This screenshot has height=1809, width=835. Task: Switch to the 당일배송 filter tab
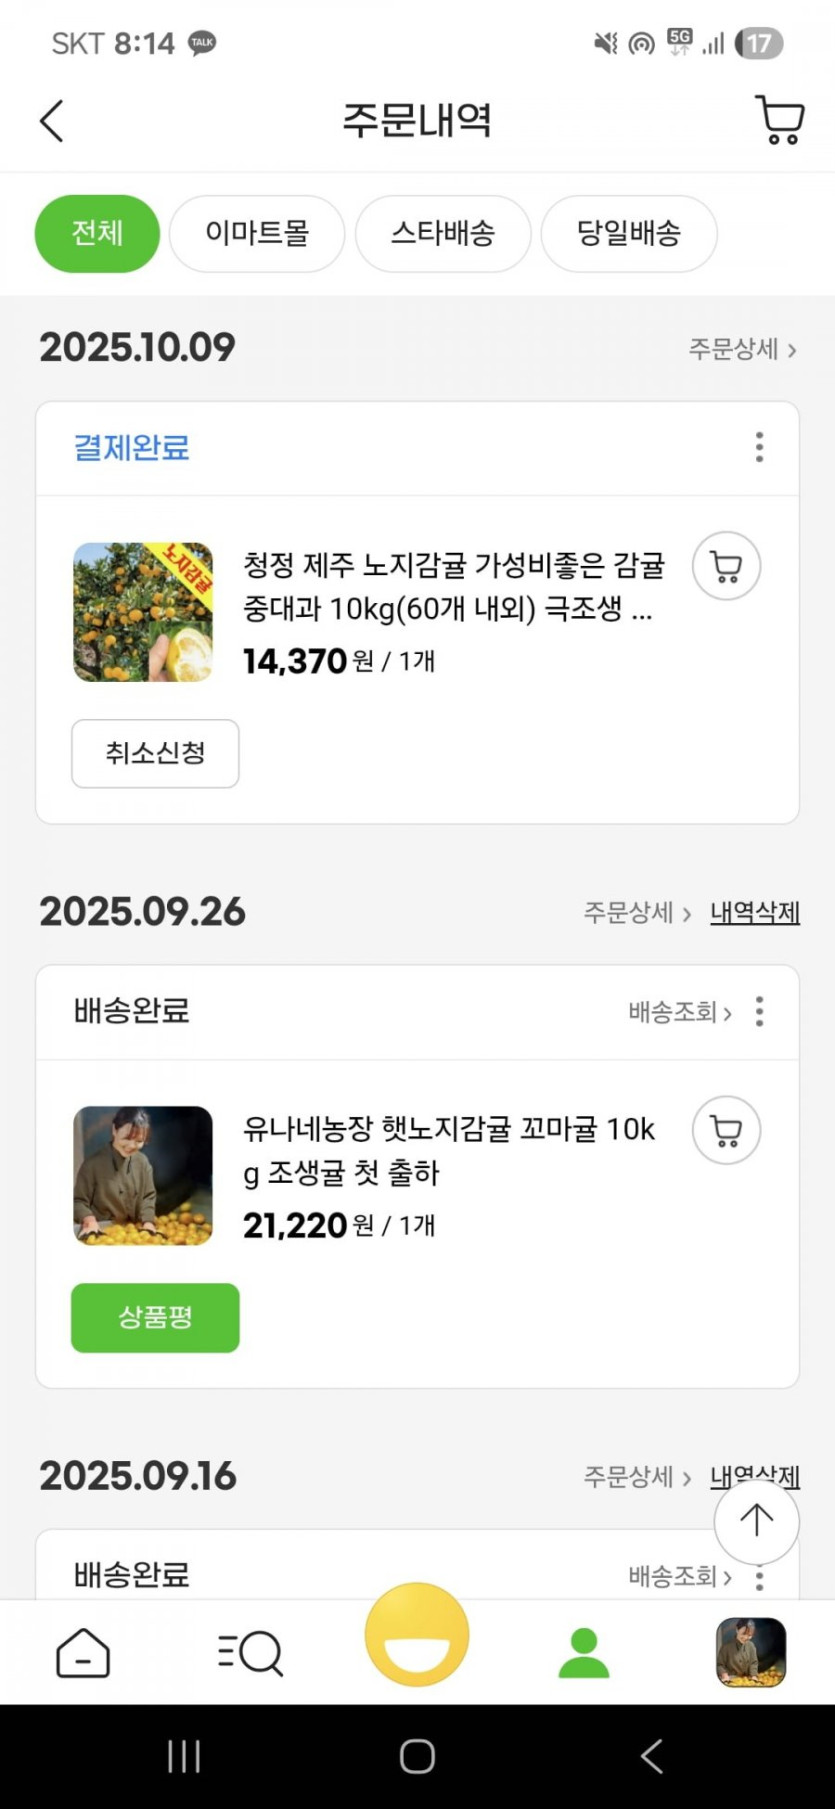(629, 234)
